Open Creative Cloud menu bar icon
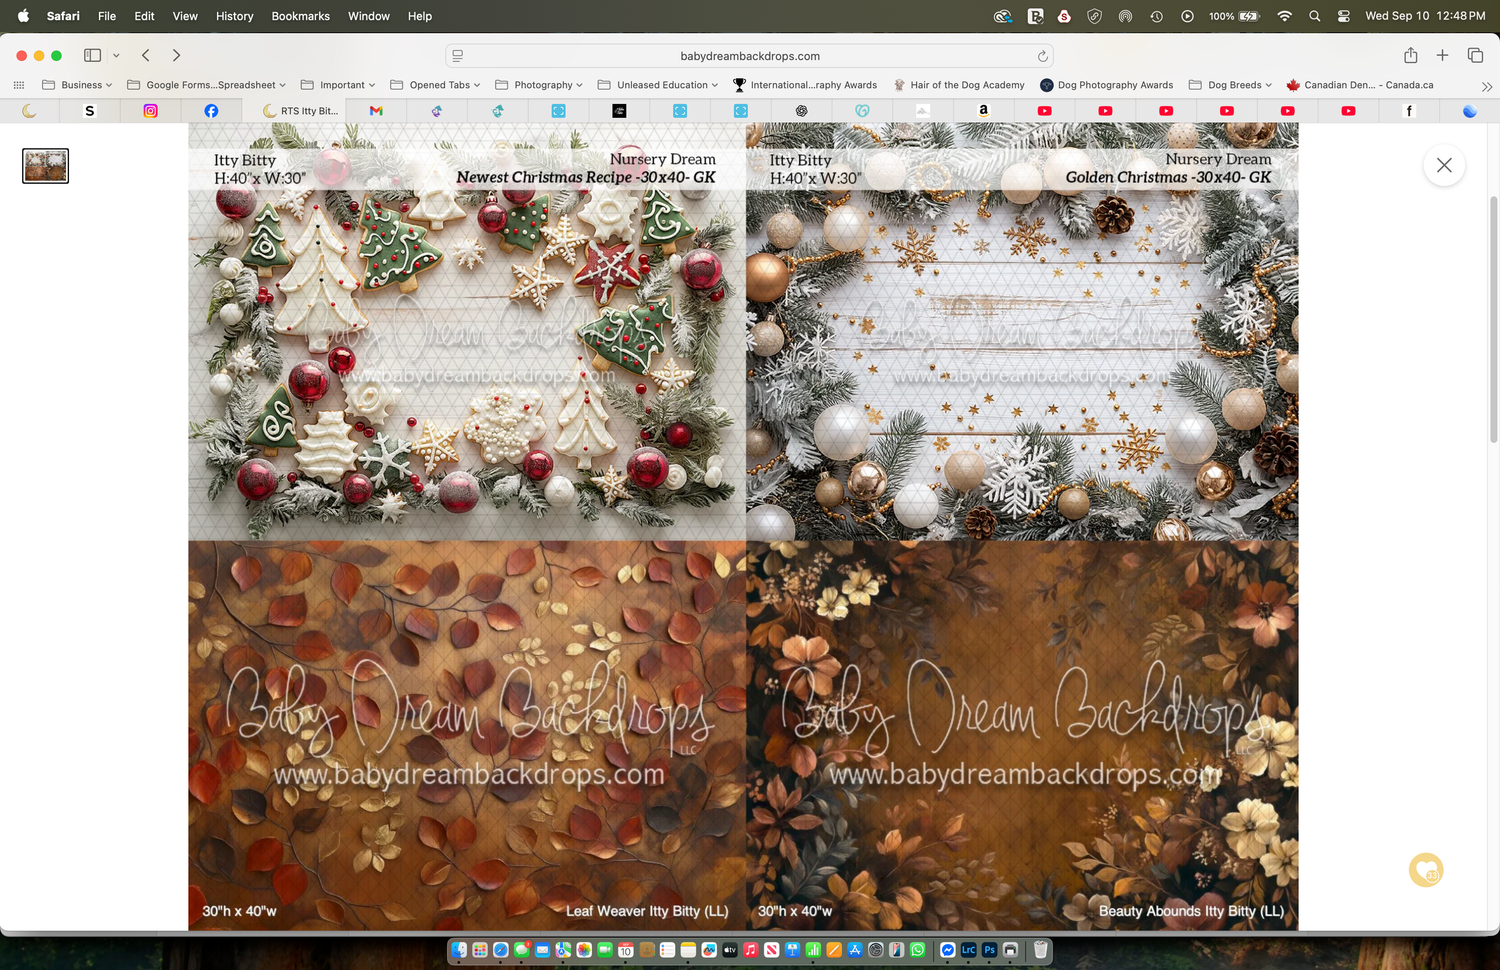 1003,16
